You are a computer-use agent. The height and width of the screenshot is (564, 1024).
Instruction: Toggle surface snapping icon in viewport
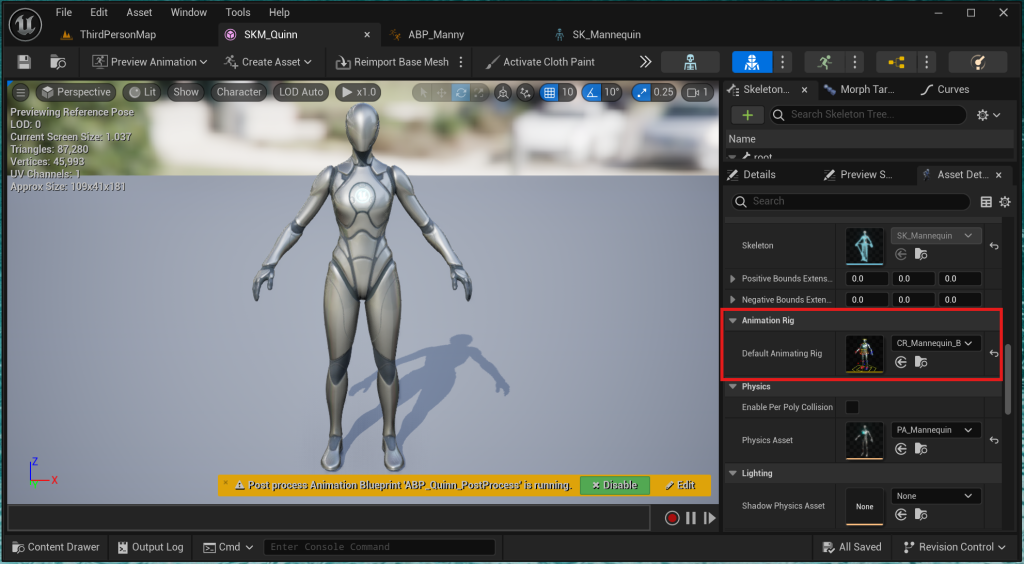(x=525, y=93)
